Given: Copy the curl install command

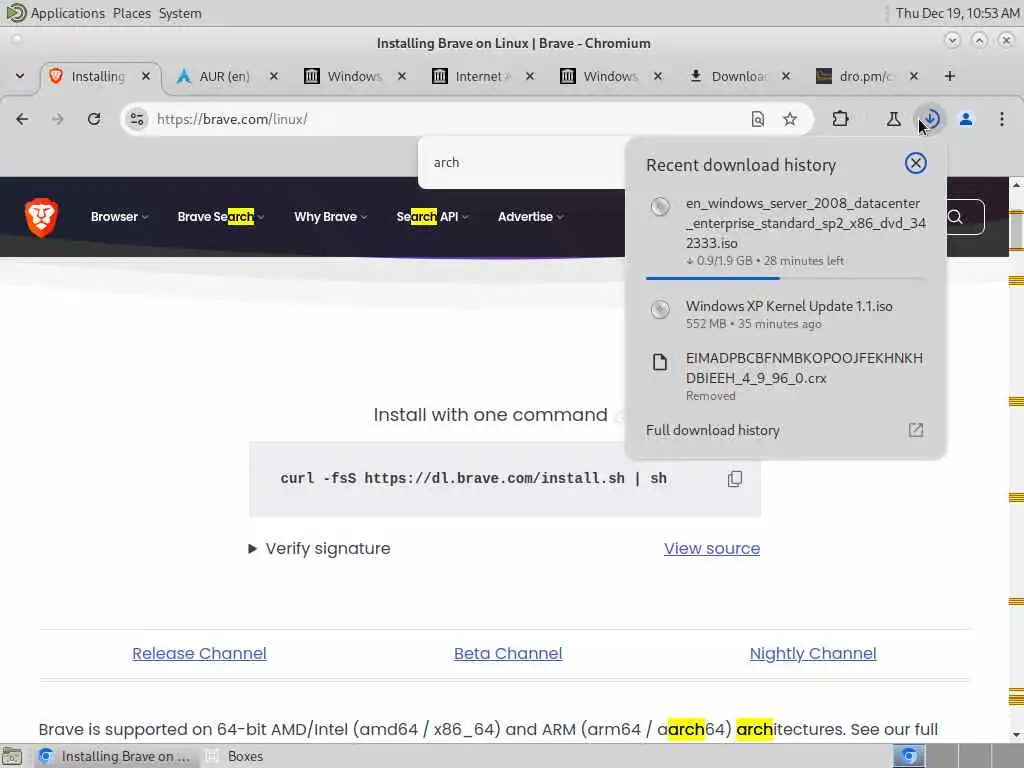Looking at the screenshot, I should pyautogui.click(x=735, y=479).
